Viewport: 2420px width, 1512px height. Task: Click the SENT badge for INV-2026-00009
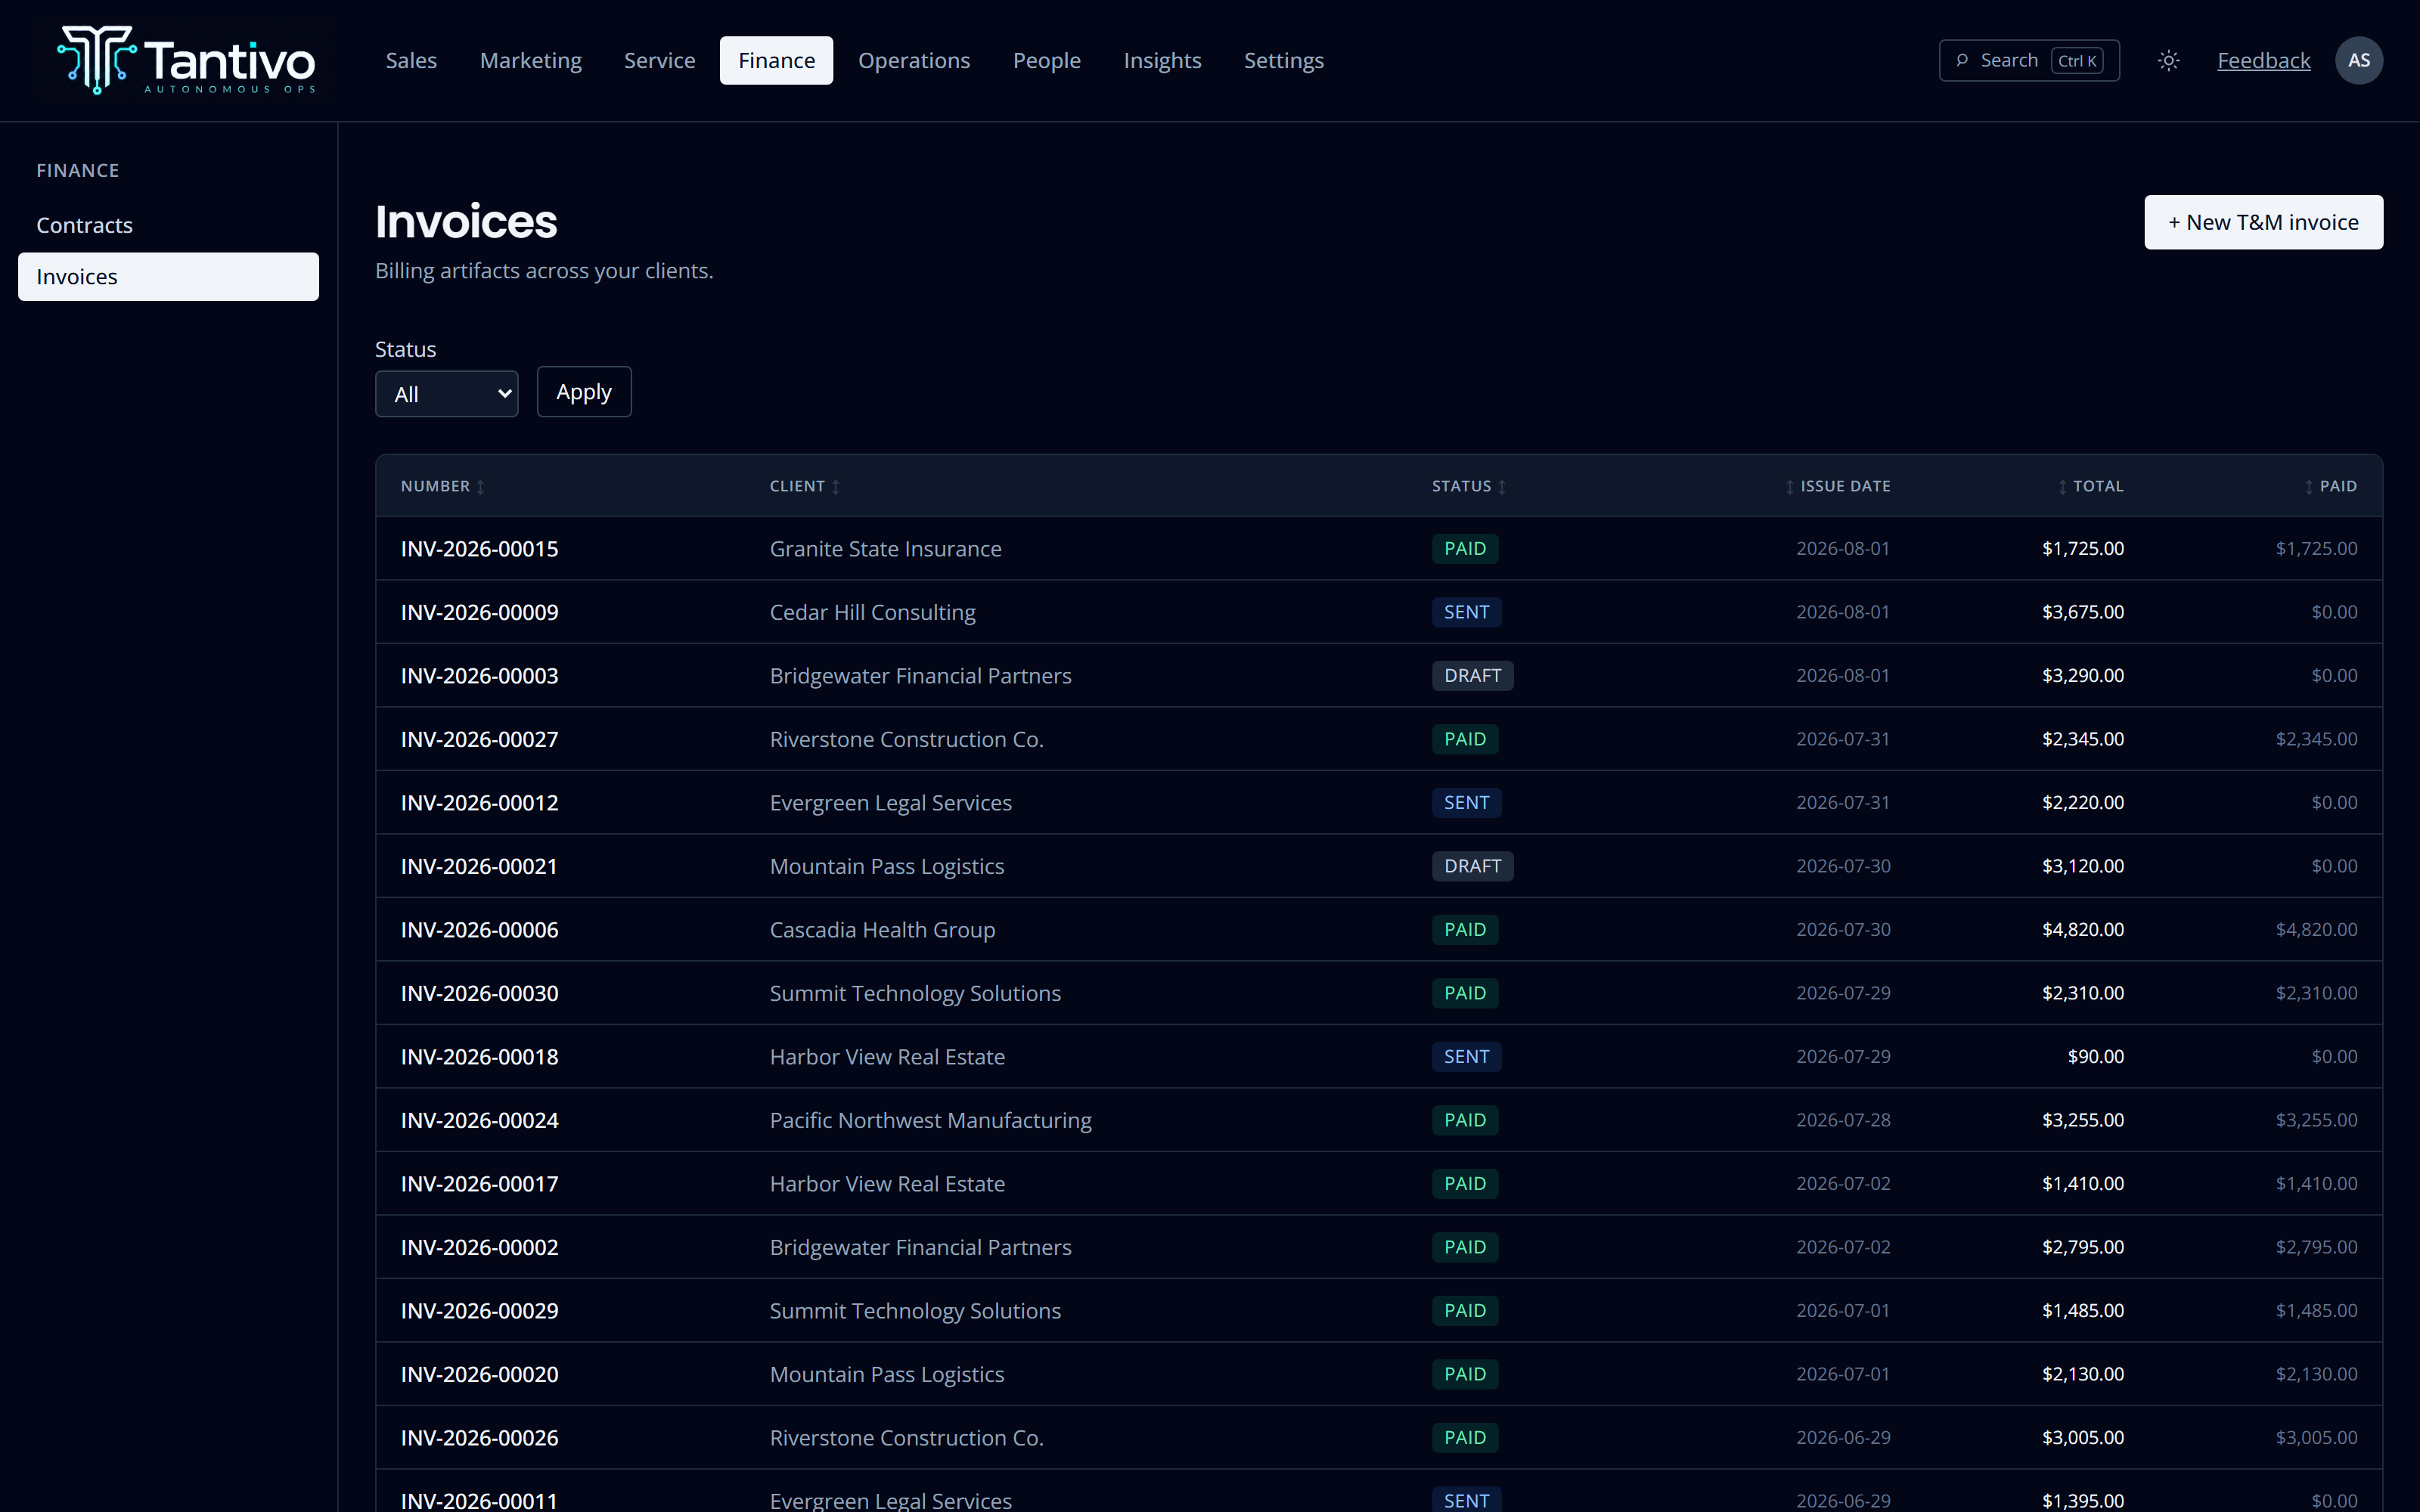(x=1466, y=612)
